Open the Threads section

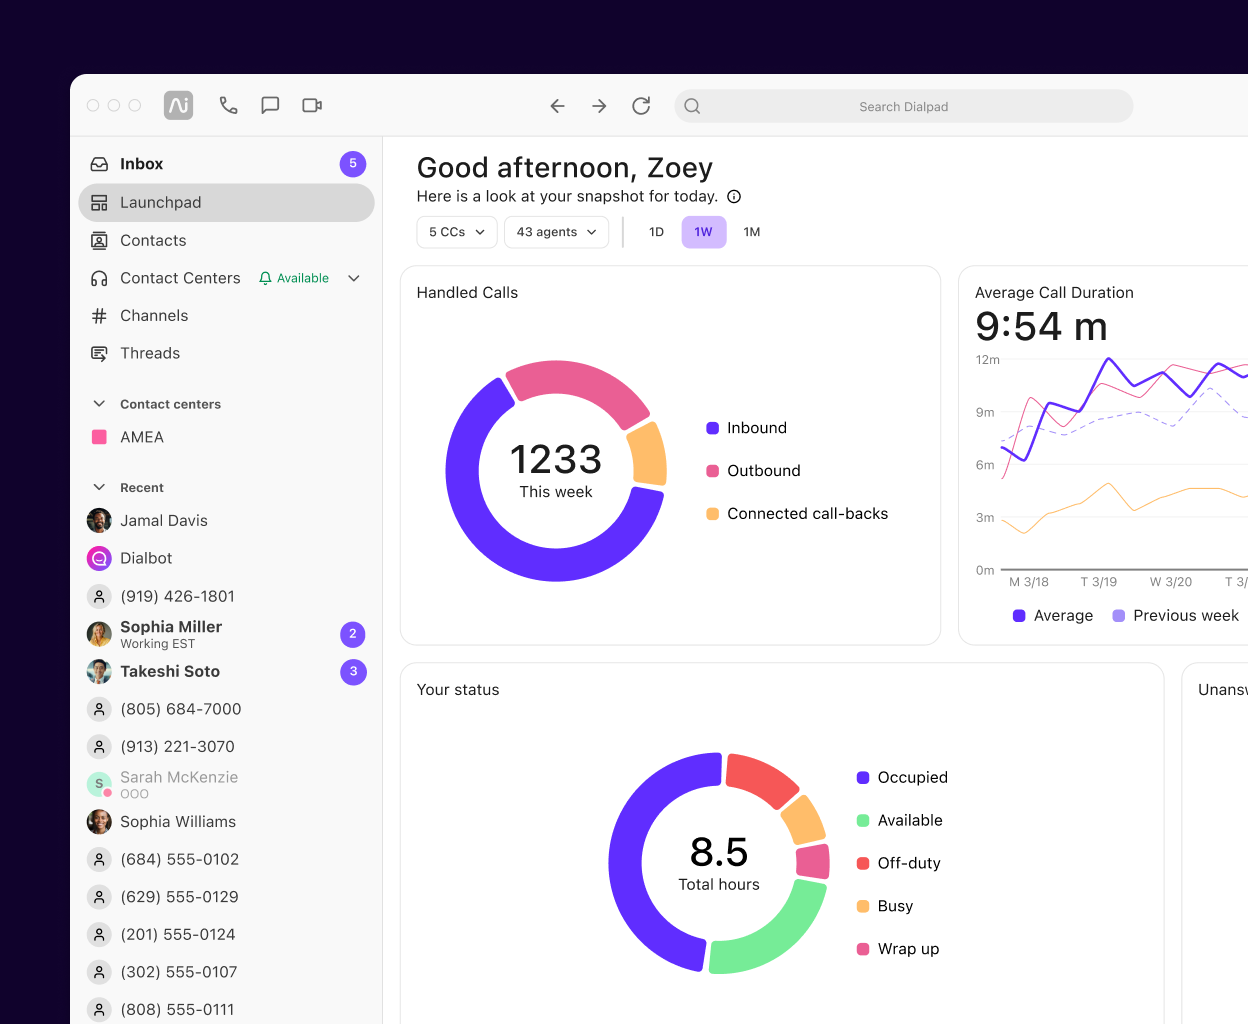click(x=149, y=353)
